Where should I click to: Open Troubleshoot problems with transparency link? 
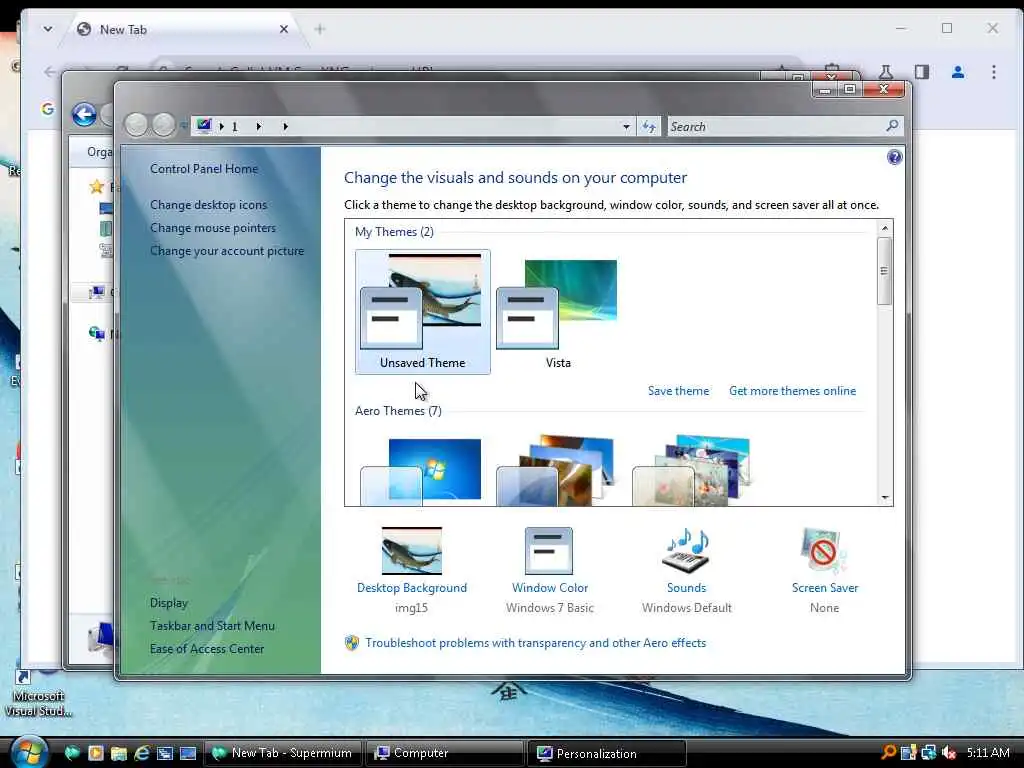[x=536, y=643]
